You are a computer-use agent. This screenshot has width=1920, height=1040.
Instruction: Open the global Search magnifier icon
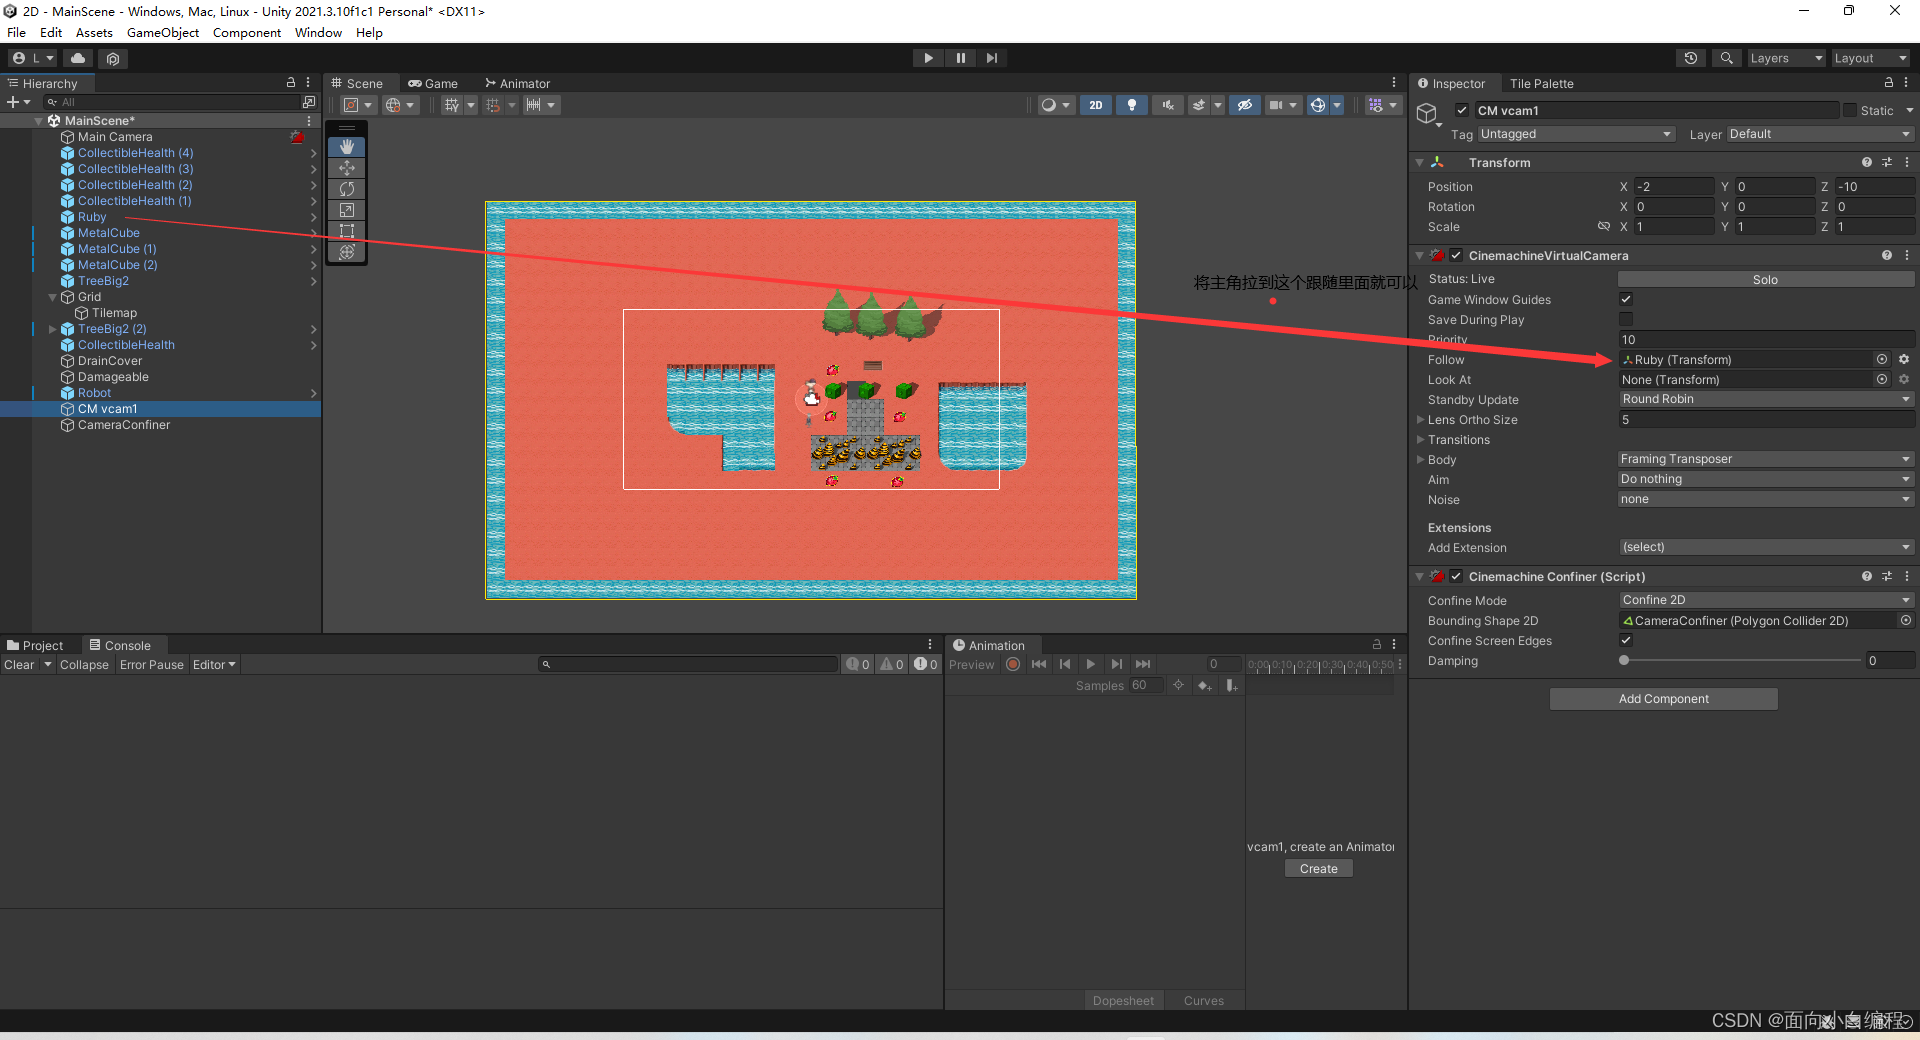[1727, 58]
